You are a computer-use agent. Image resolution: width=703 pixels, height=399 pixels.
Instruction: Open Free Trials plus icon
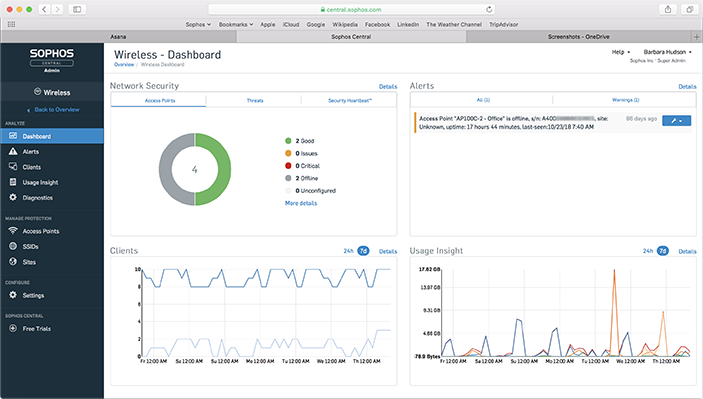[13, 328]
